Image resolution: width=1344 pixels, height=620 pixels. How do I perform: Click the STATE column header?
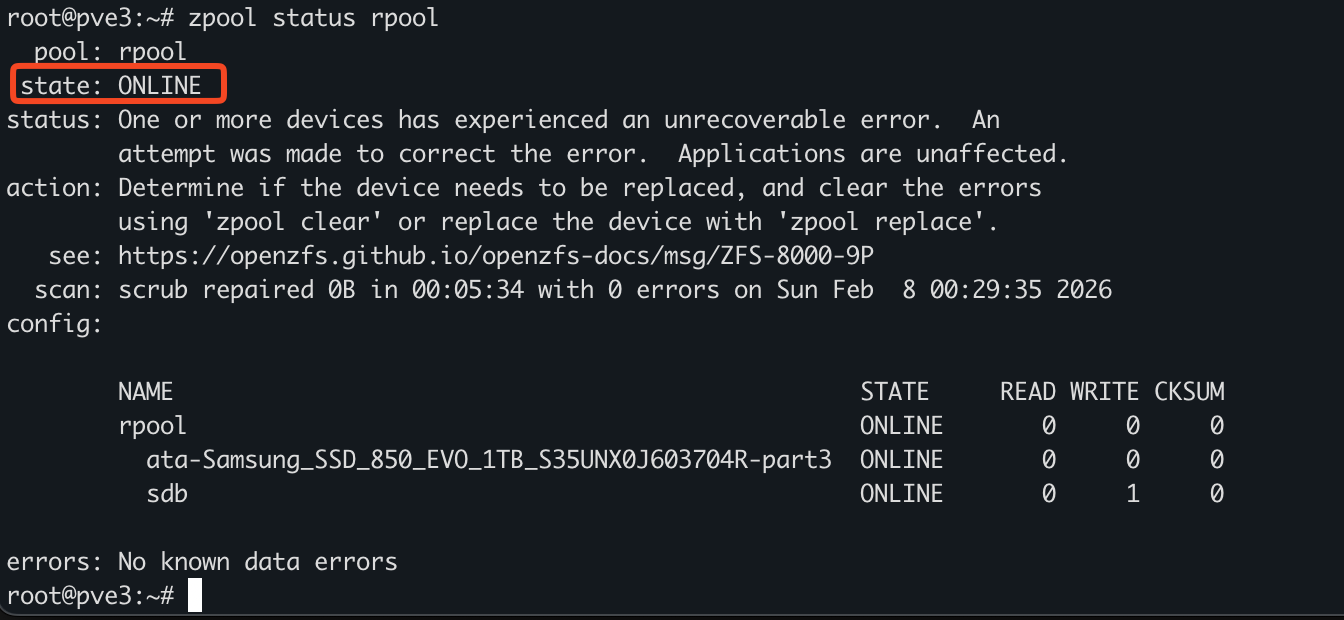894,392
